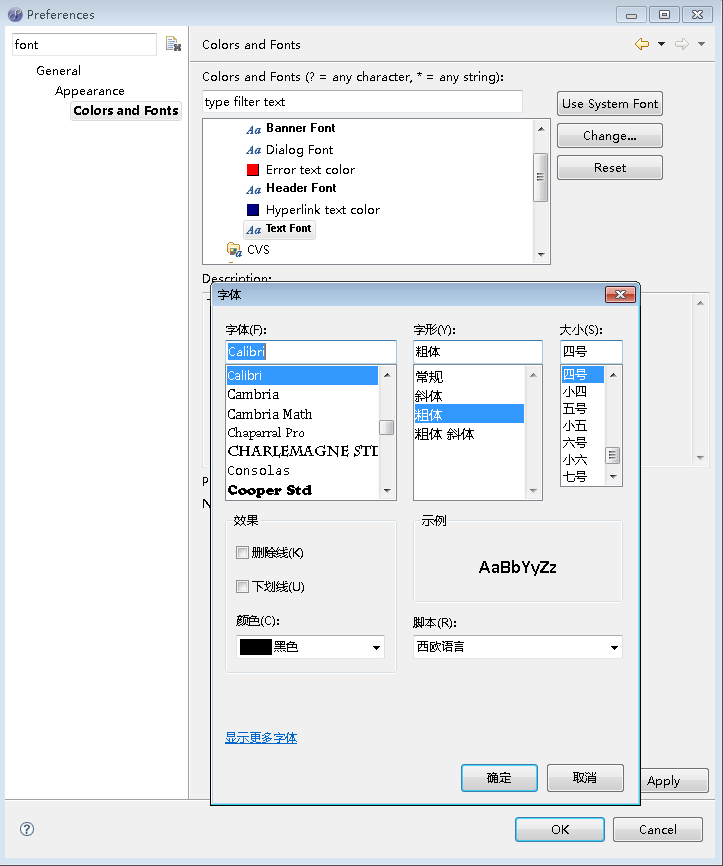Click the Change... button
Screen dimensions: 723x866
pyautogui.click(x=610, y=136)
